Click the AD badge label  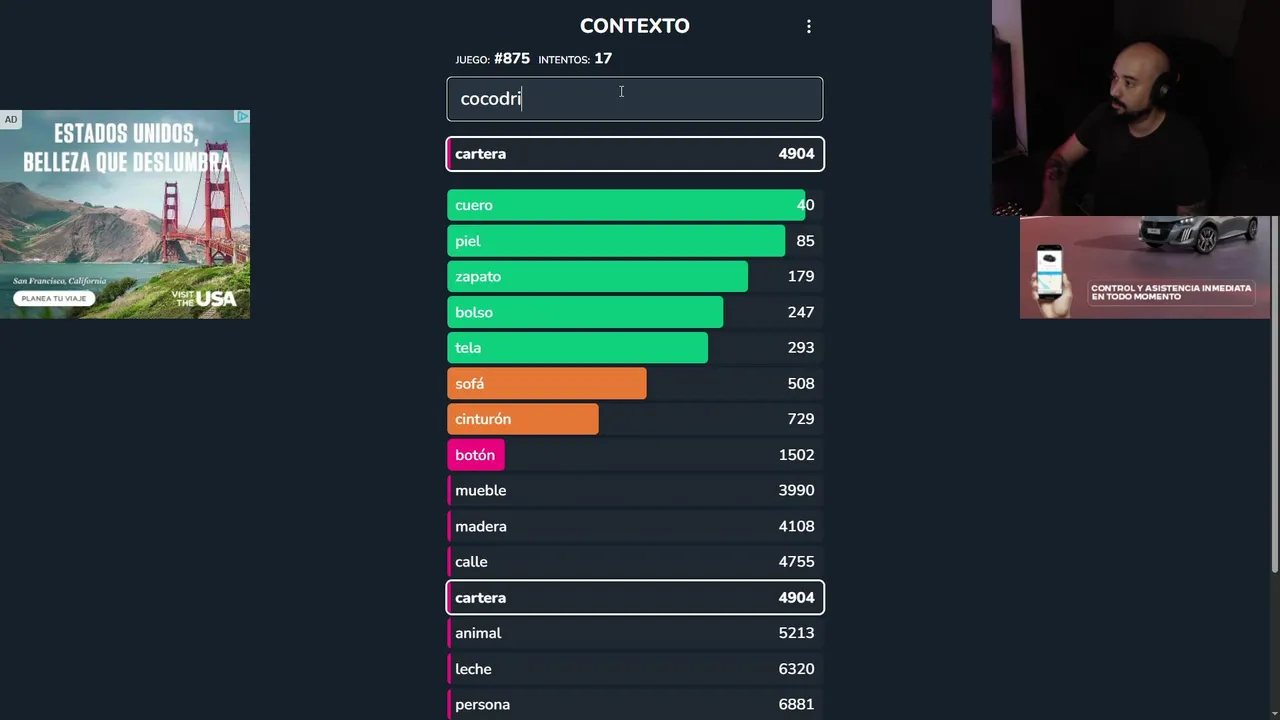(11, 120)
